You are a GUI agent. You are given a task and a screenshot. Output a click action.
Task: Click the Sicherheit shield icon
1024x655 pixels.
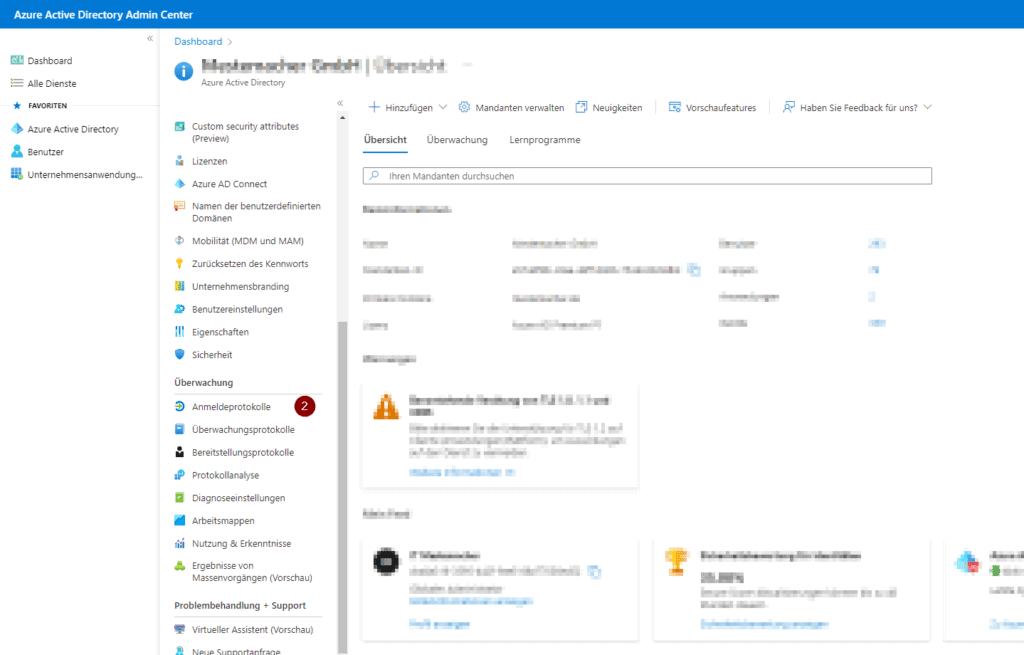pos(180,354)
